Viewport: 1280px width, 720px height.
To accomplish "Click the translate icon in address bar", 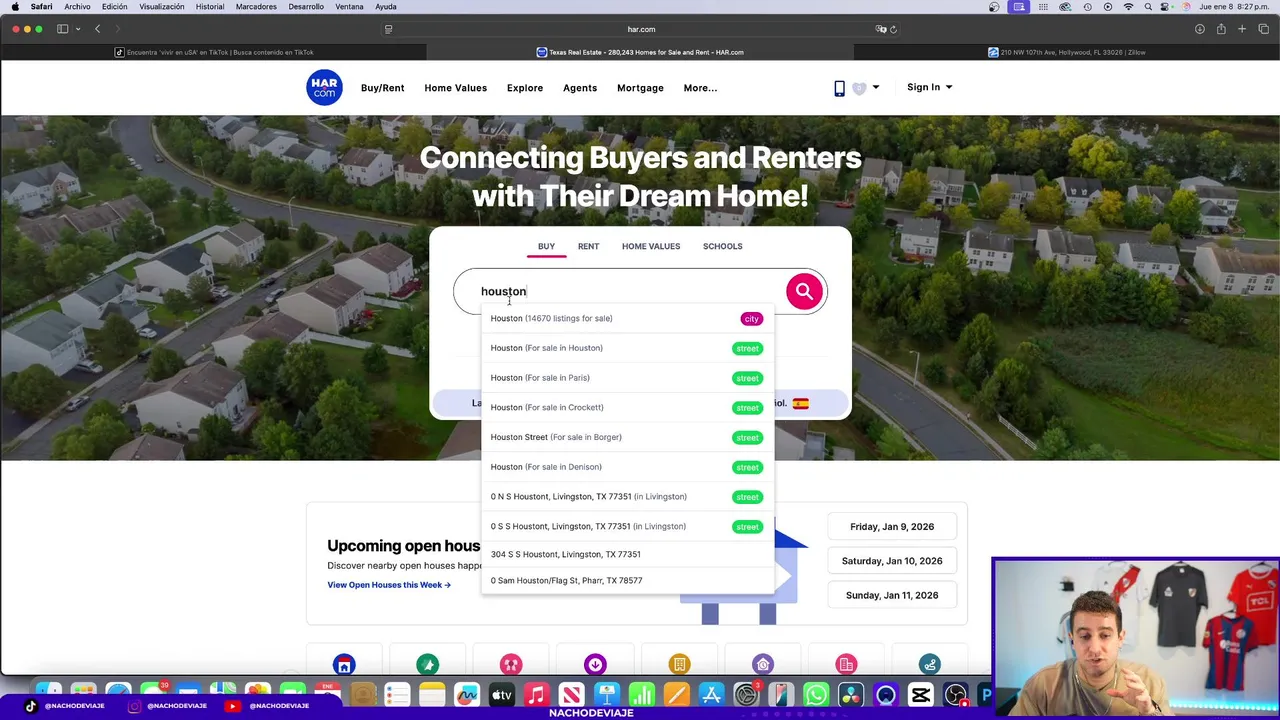I will tap(880, 29).
